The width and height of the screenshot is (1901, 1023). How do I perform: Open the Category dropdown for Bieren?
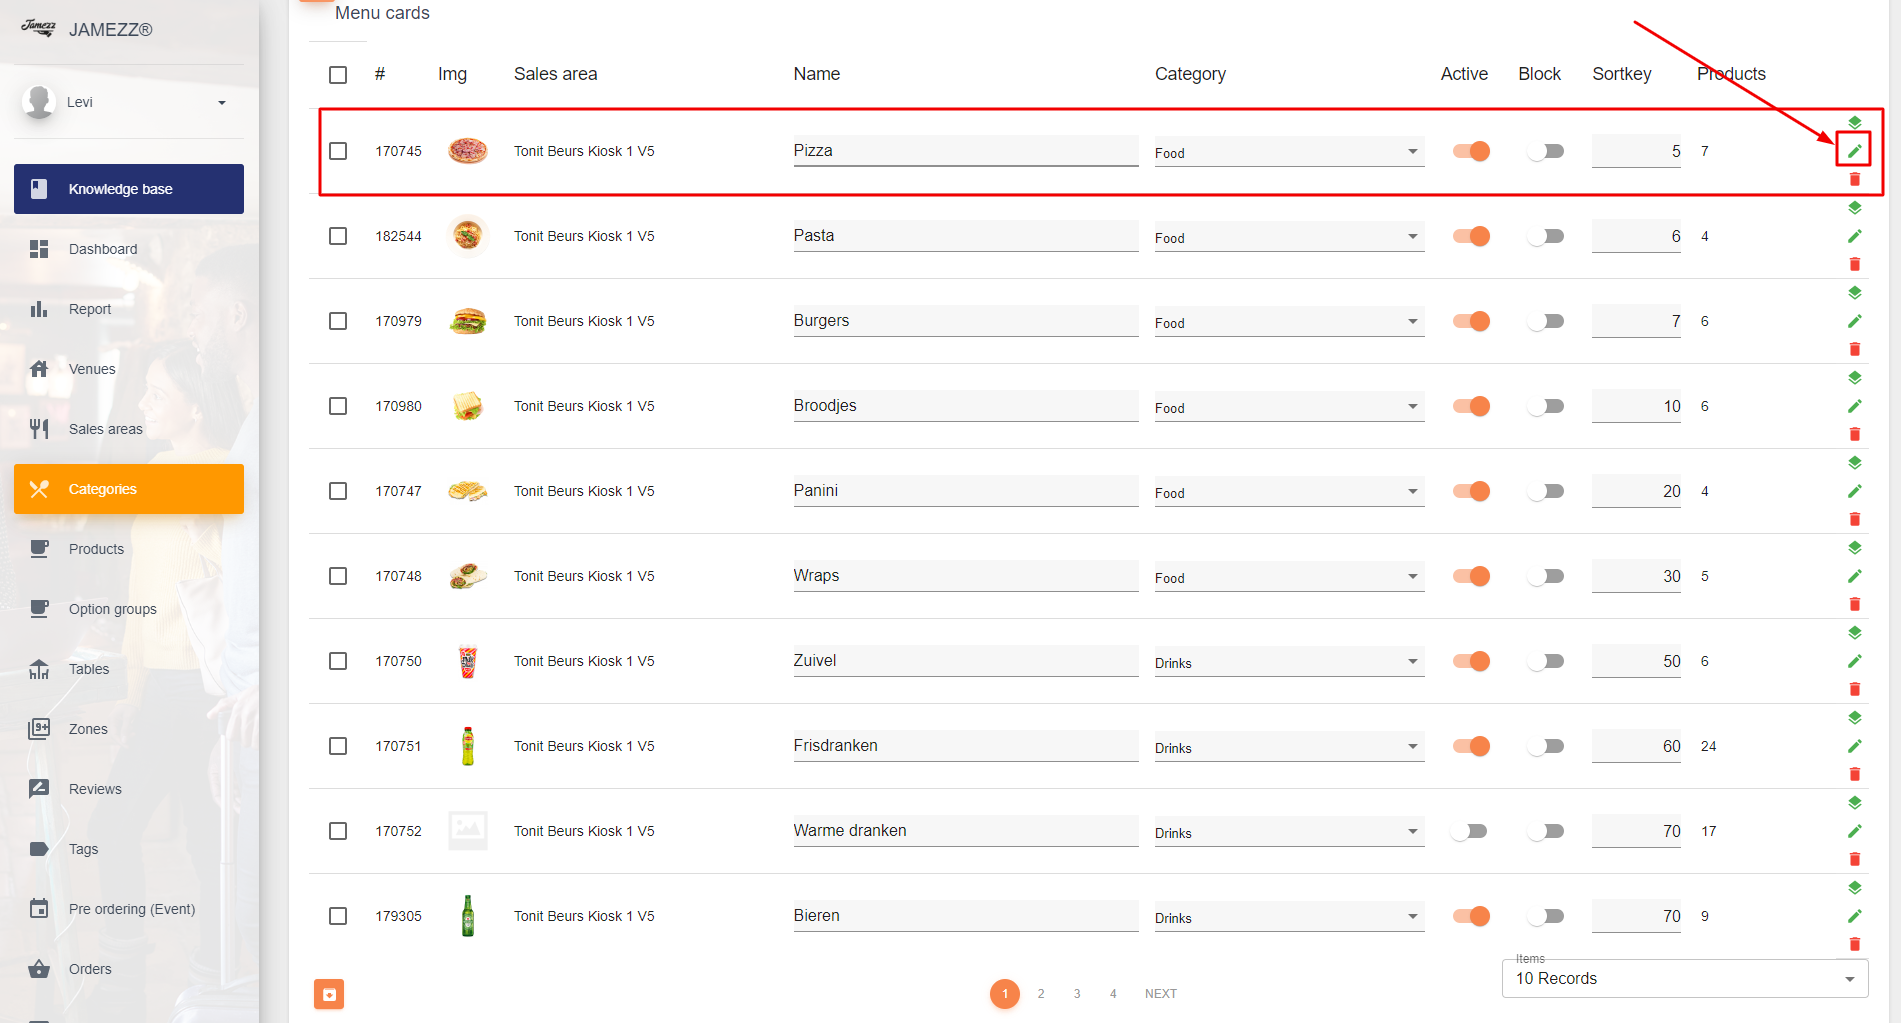pos(1289,917)
